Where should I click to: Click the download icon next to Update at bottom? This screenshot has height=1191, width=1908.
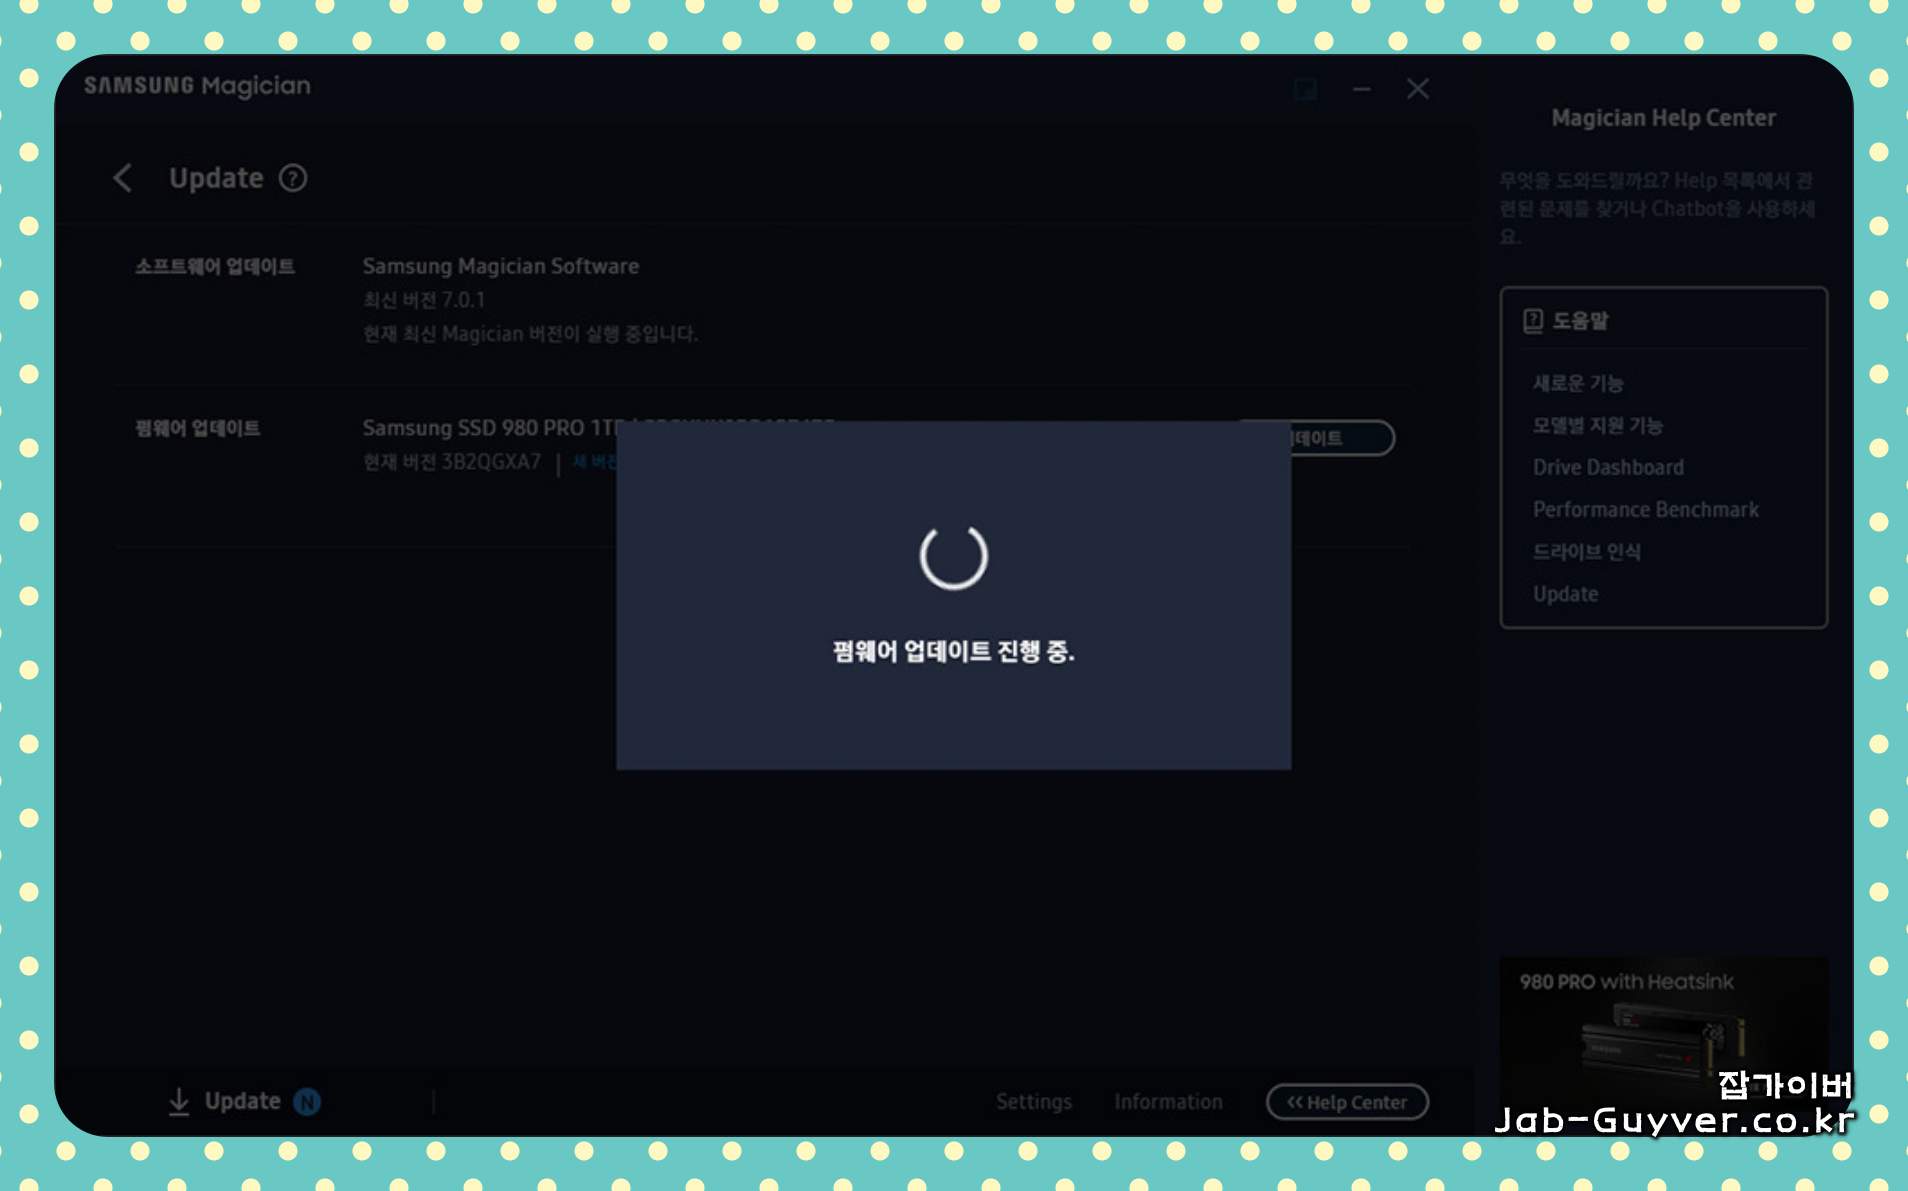[x=179, y=1101]
